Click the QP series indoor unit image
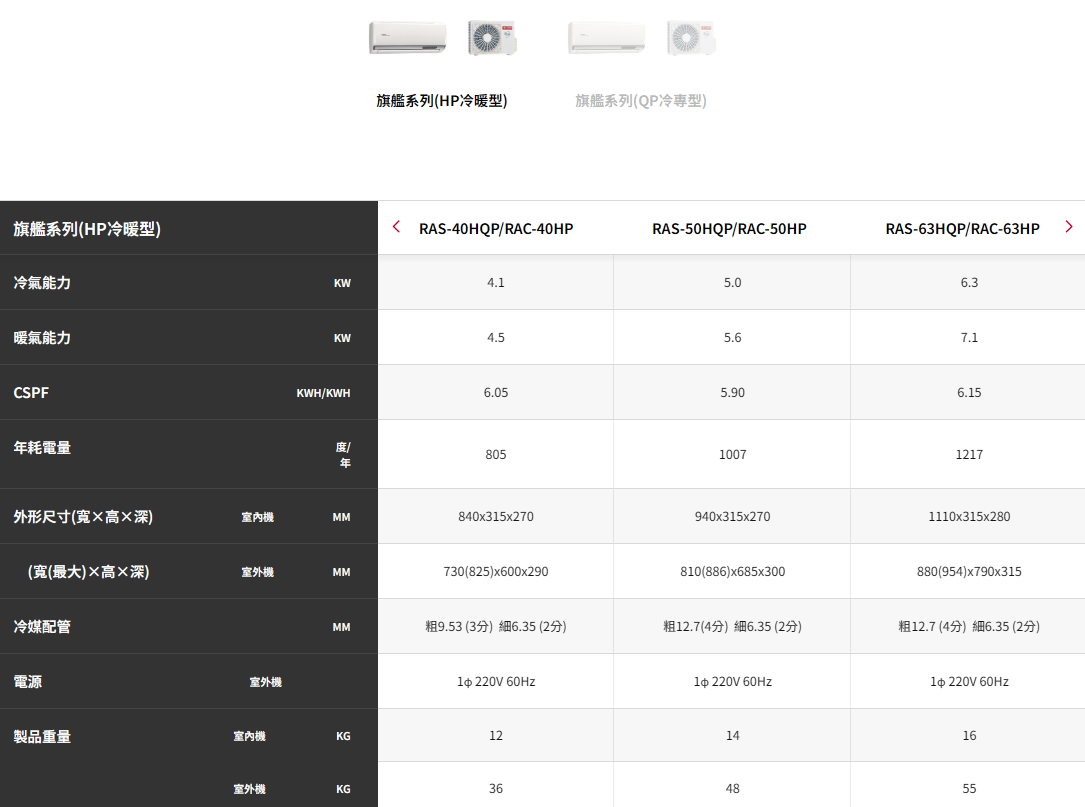 [607, 38]
